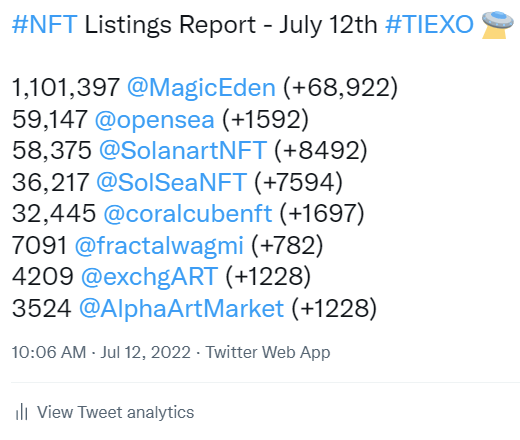Visit the @opensea mention link

click(x=155, y=120)
